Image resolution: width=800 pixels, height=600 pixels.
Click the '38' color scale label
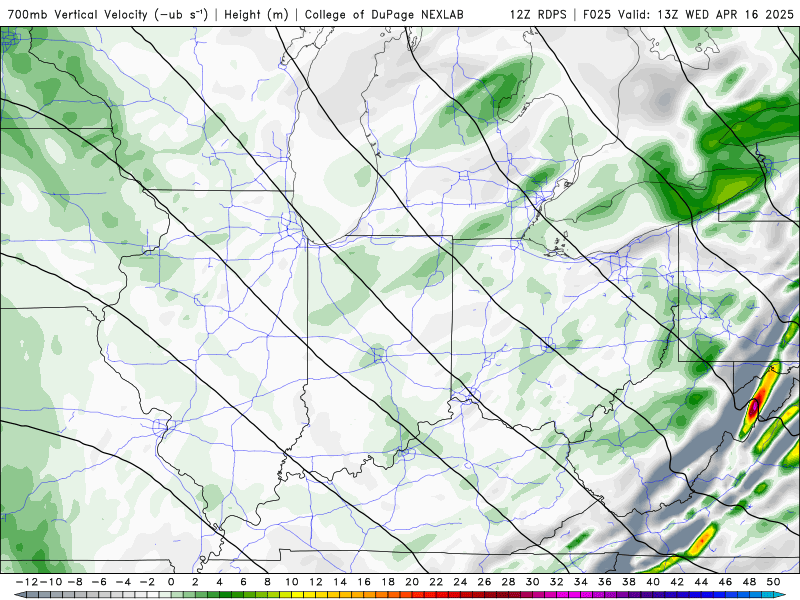pos(629,582)
